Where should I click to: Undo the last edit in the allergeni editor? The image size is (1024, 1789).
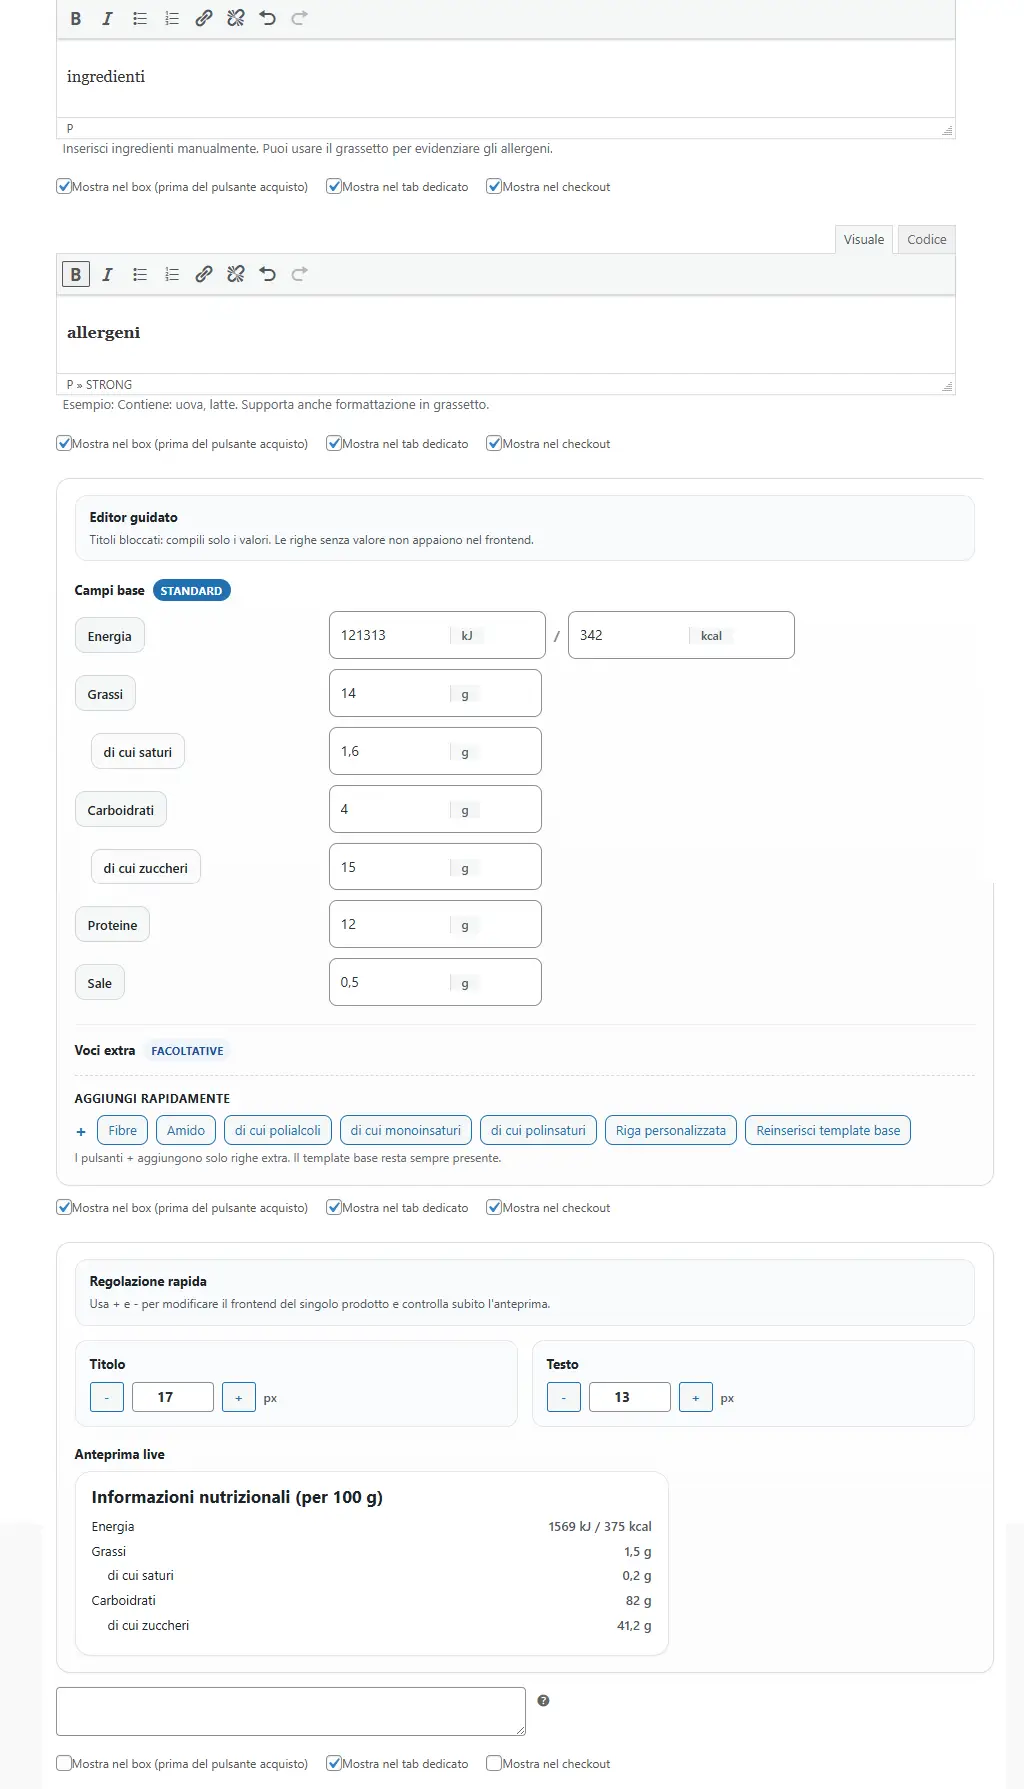click(268, 274)
